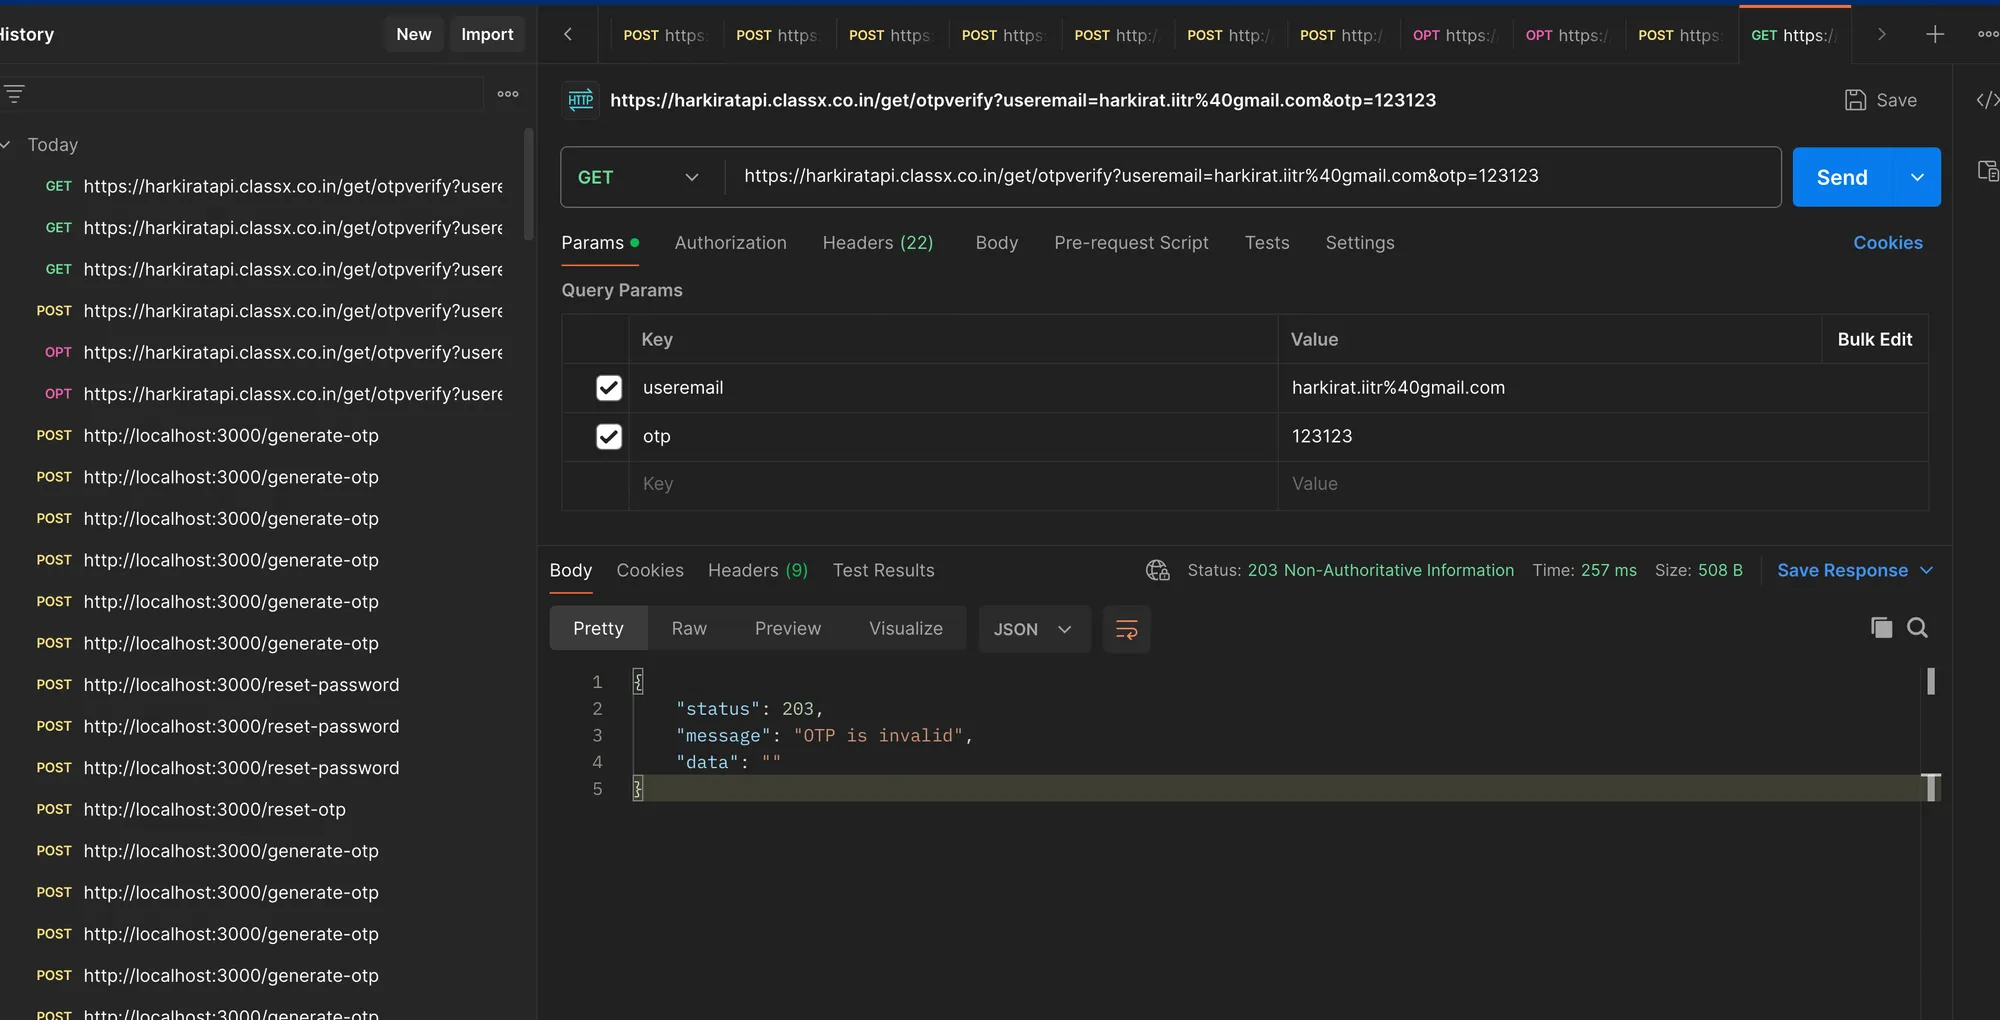The width and height of the screenshot is (2000, 1020).
Task: Click the Import button
Action: coord(487,34)
